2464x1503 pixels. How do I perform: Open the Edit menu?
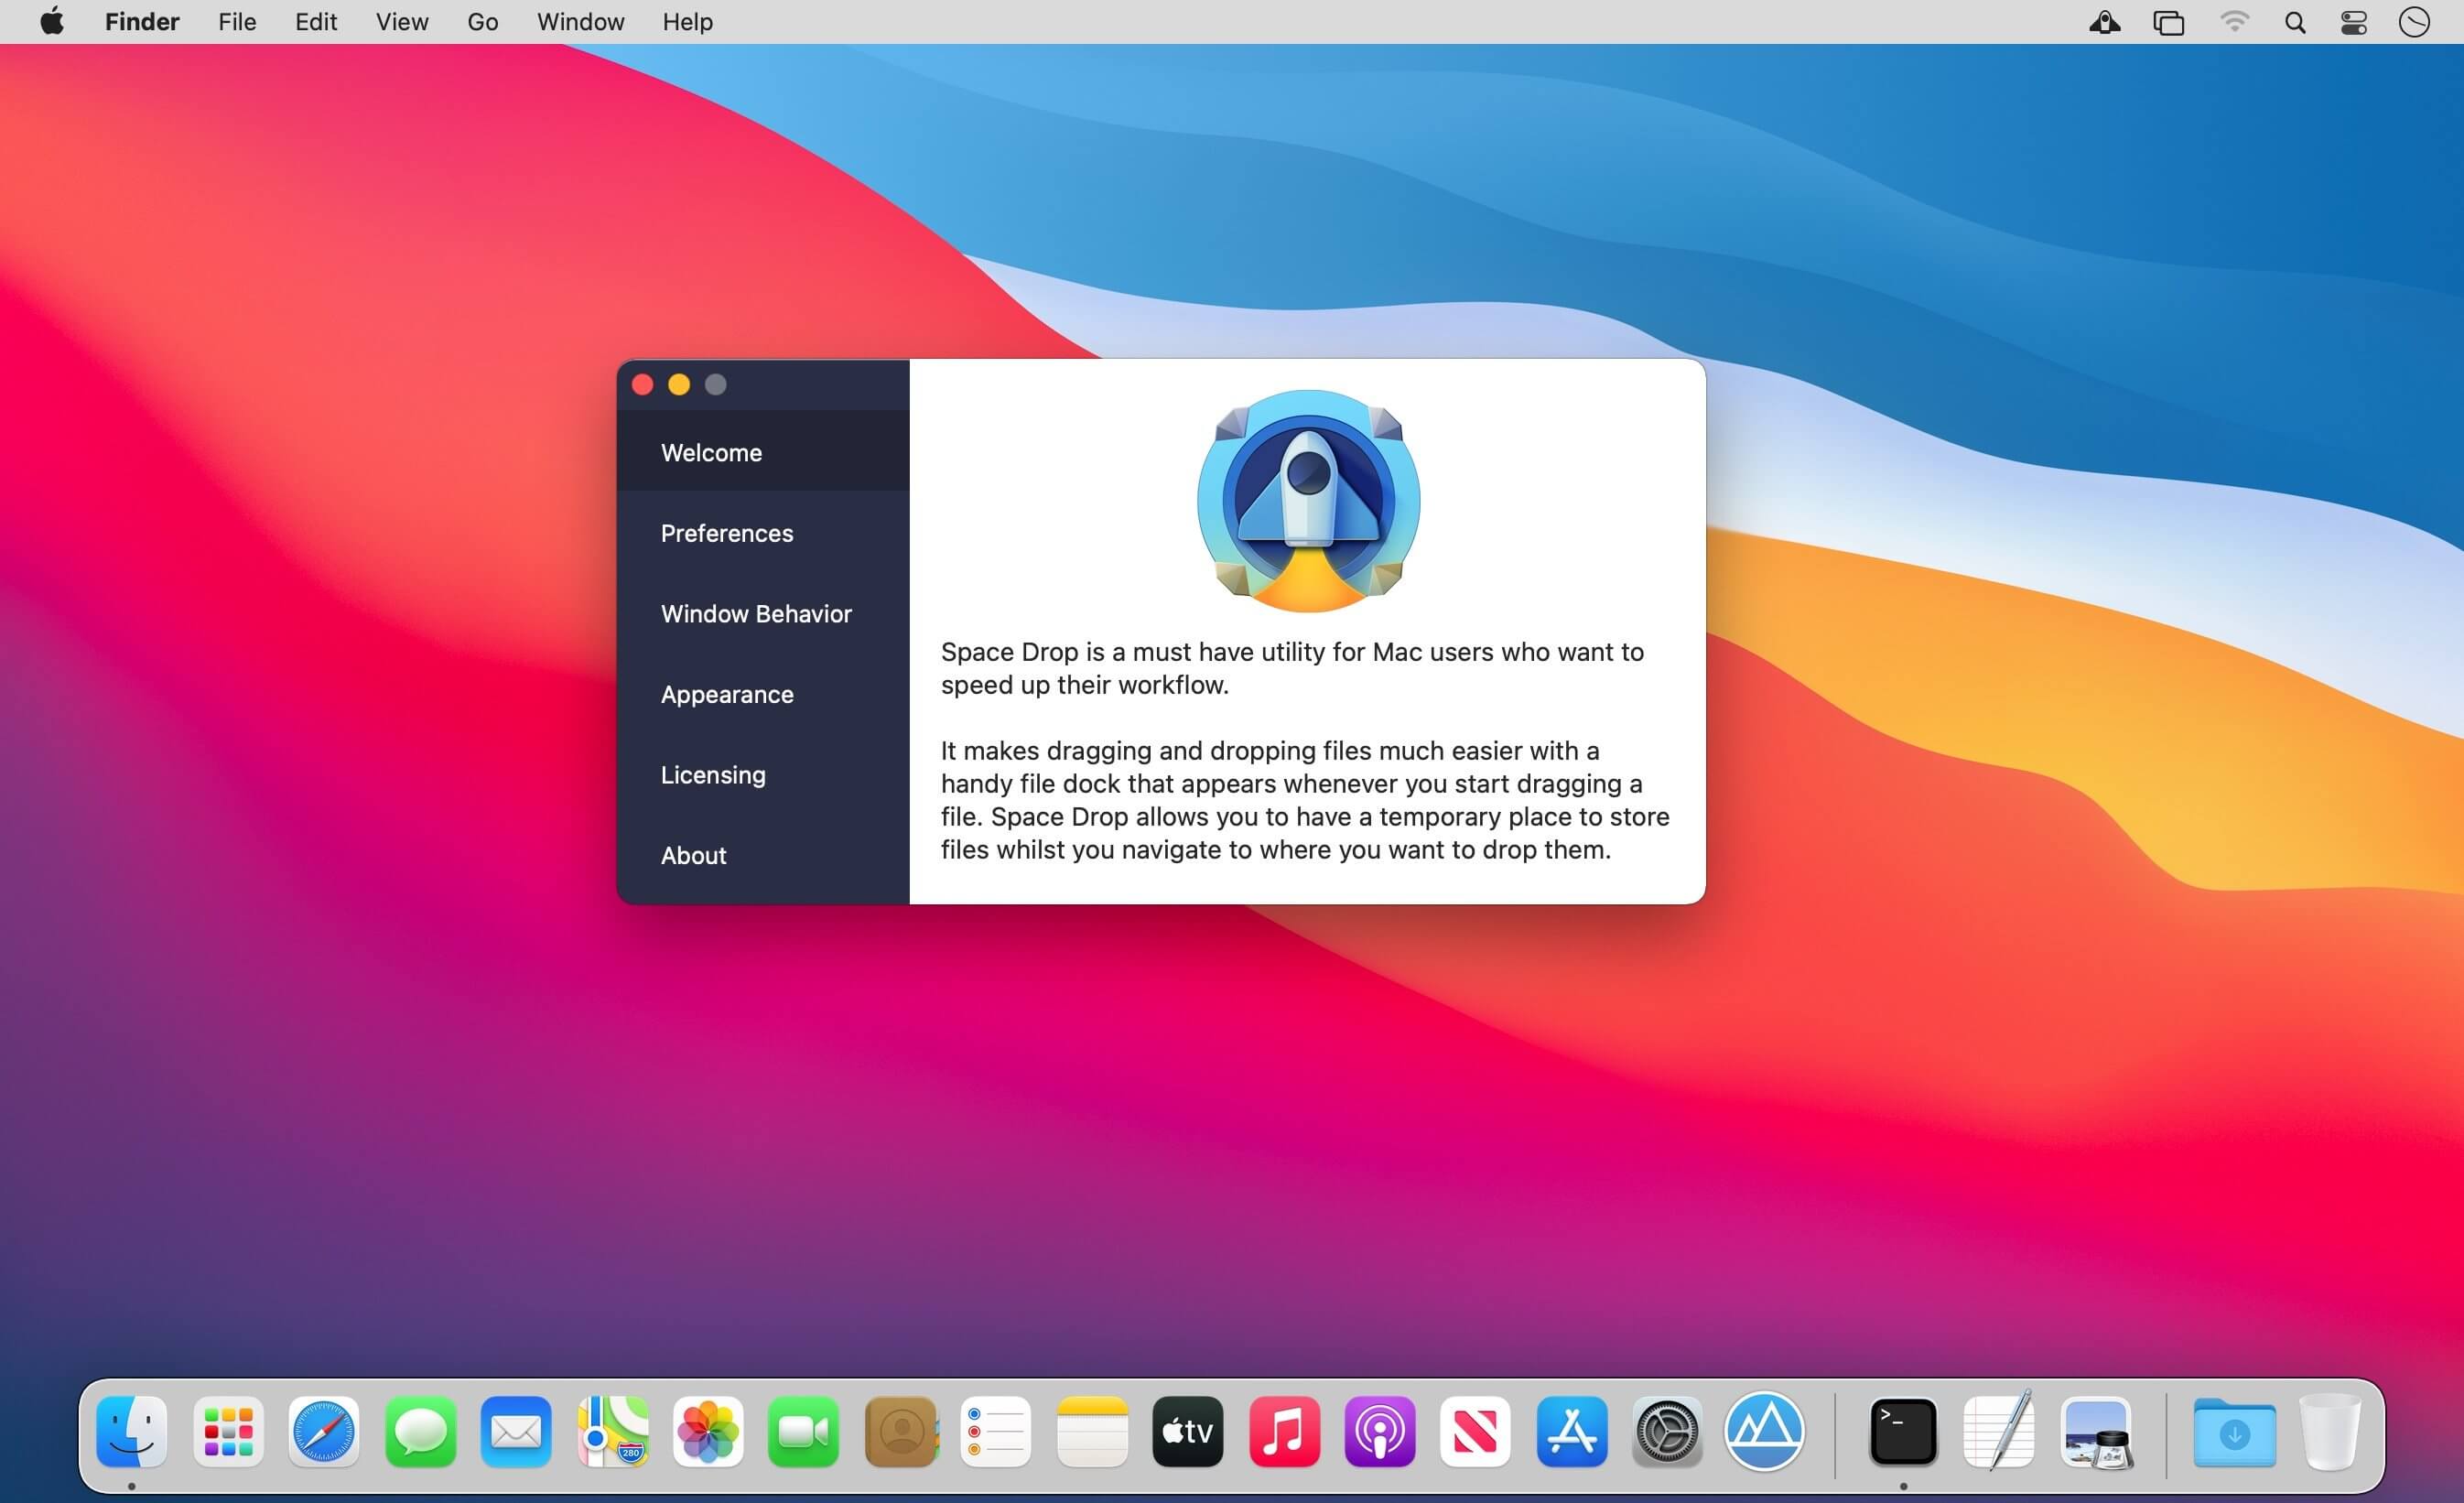pos(316,21)
